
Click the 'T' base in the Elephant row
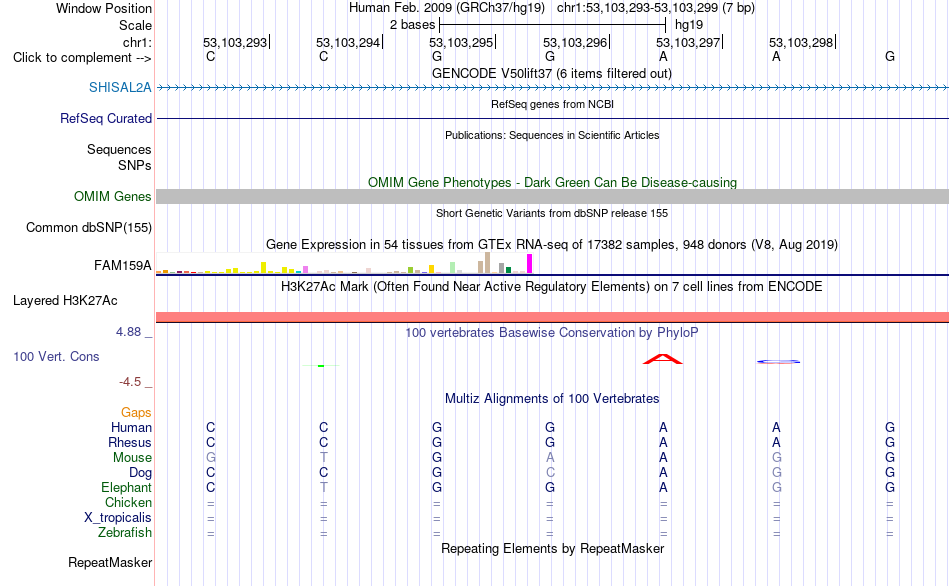click(x=324, y=487)
